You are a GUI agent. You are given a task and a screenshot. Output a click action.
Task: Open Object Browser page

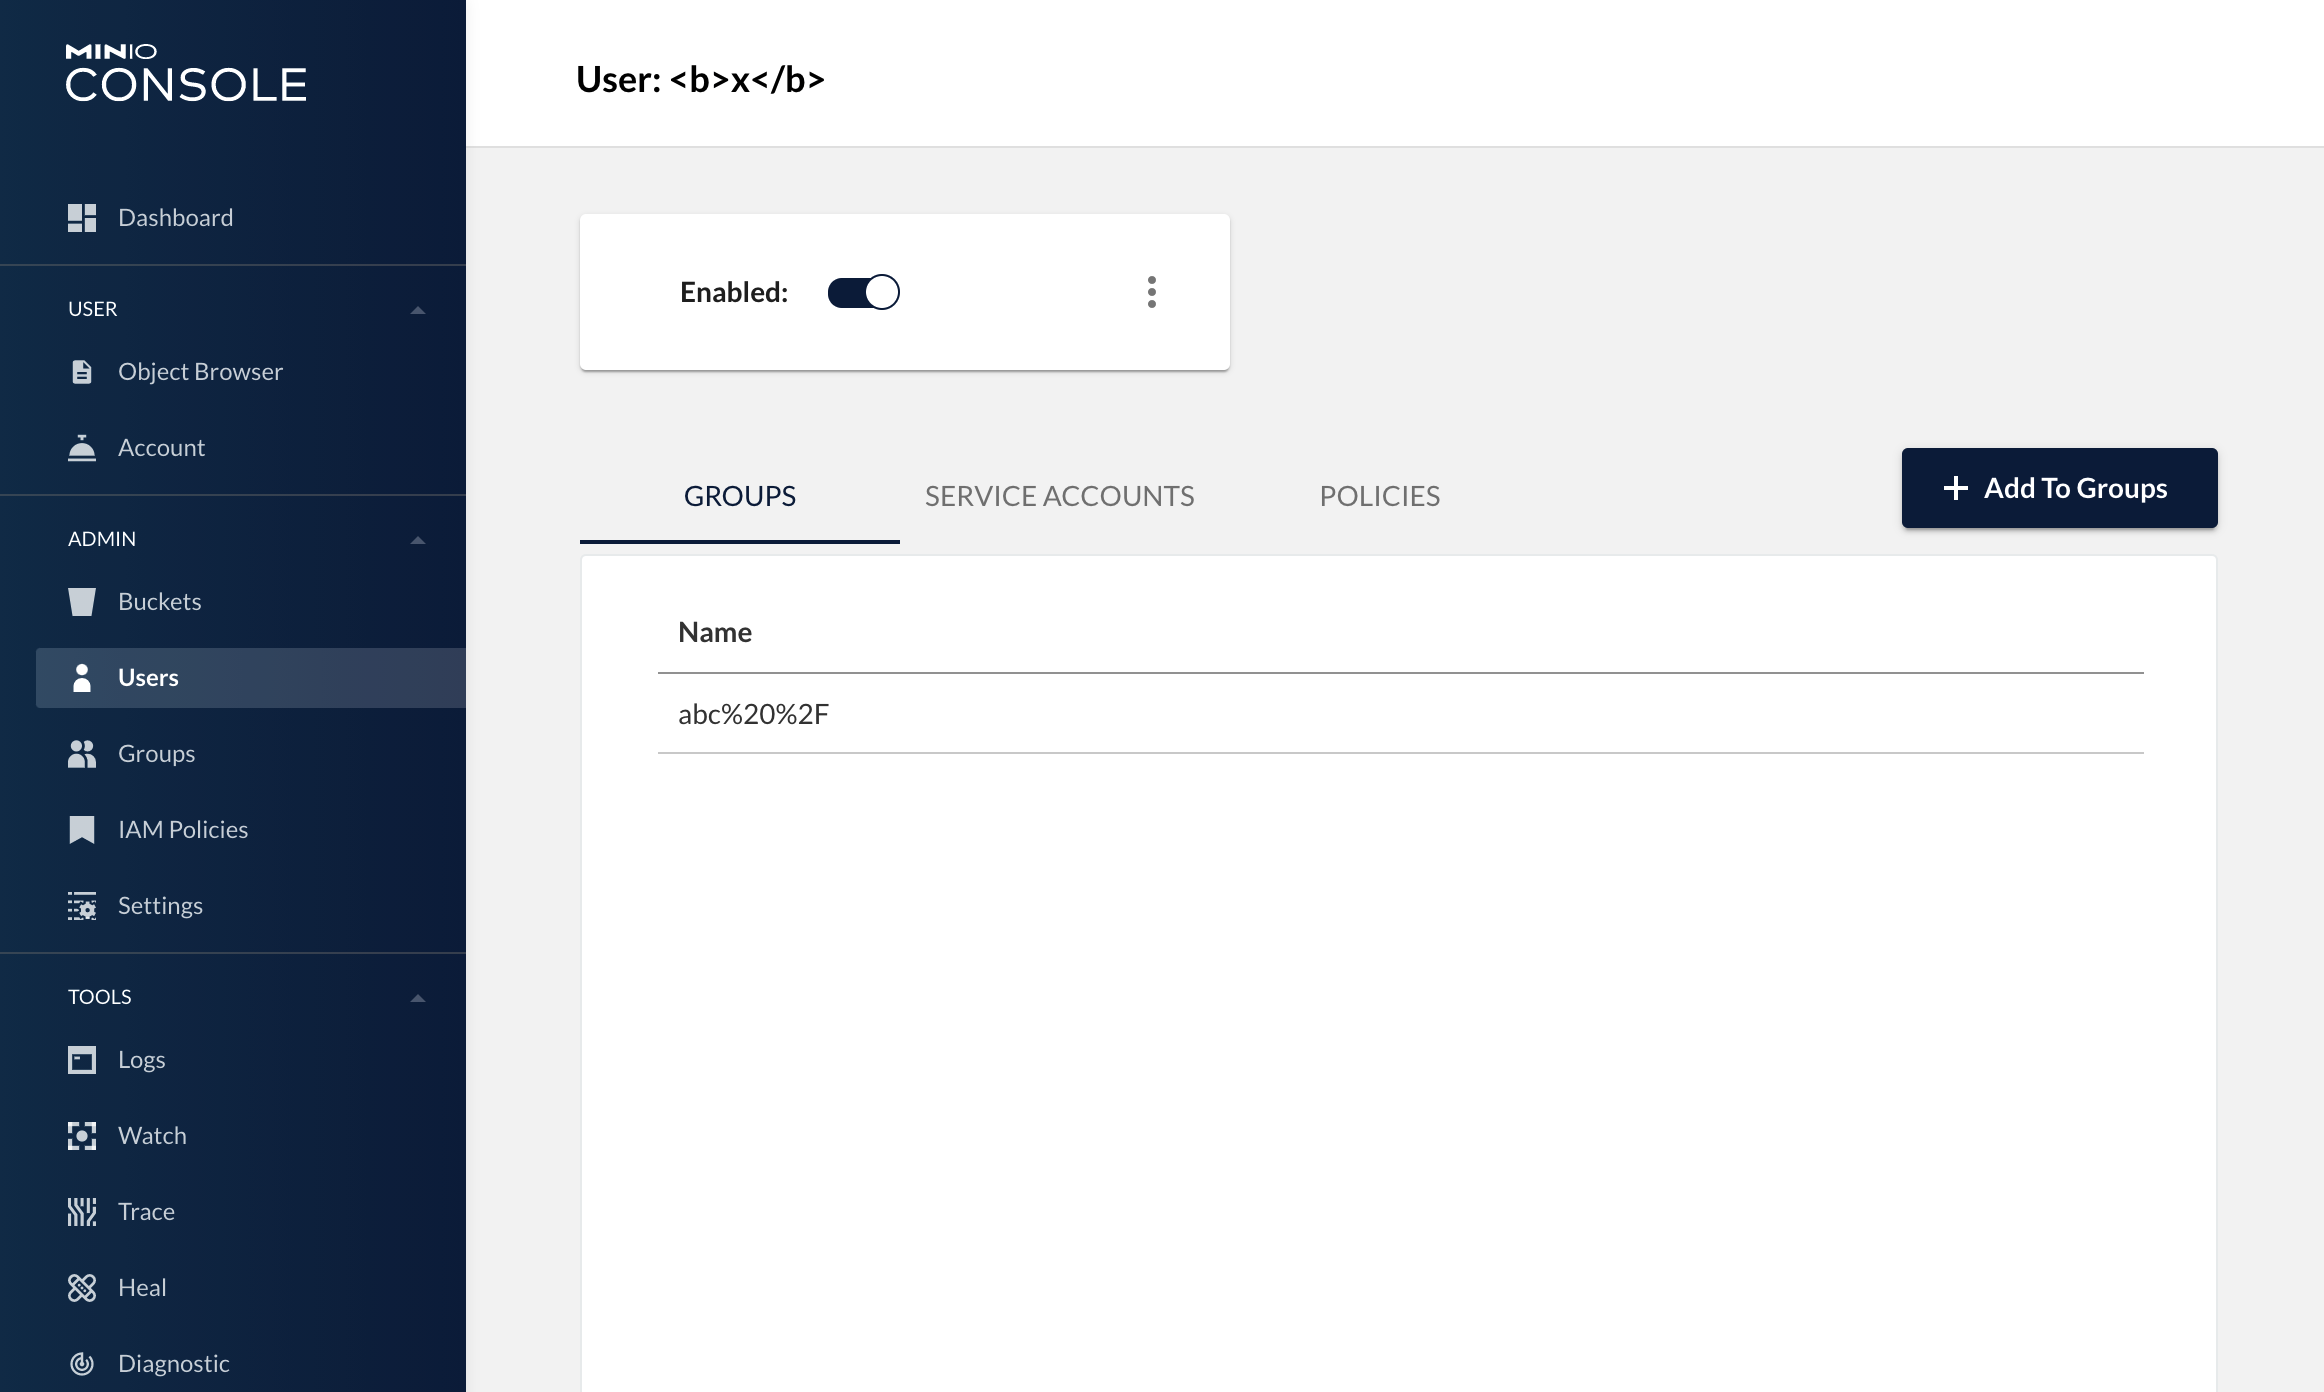[250, 372]
